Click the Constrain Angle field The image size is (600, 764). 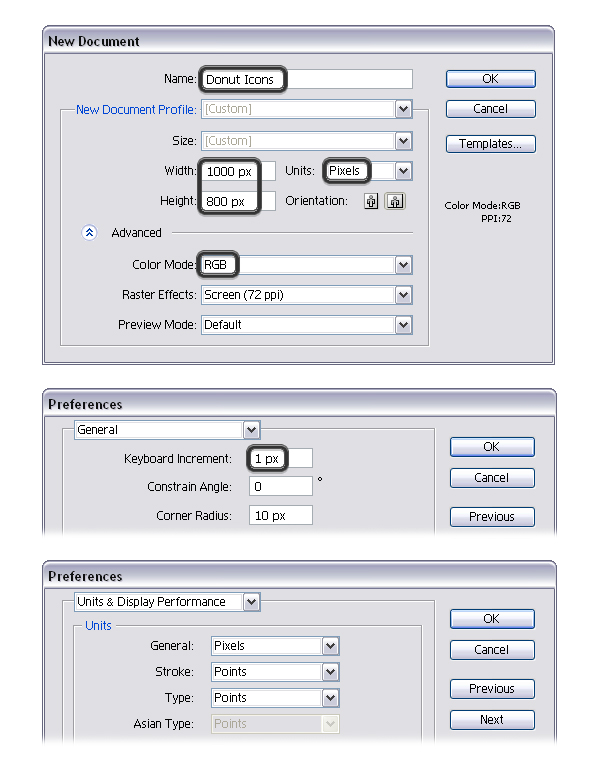[281, 487]
